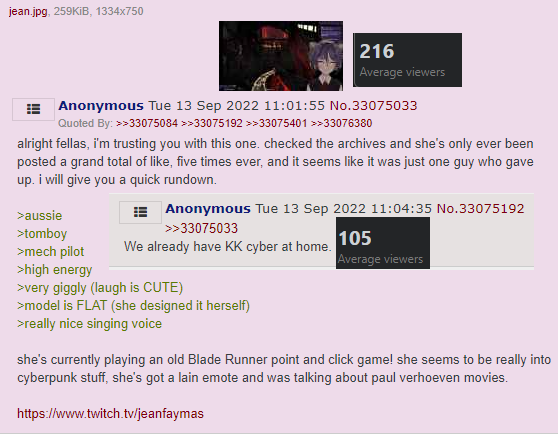Click the original post timestamp 11:01:55
The width and height of the screenshot is (558, 434).
click(237, 106)
